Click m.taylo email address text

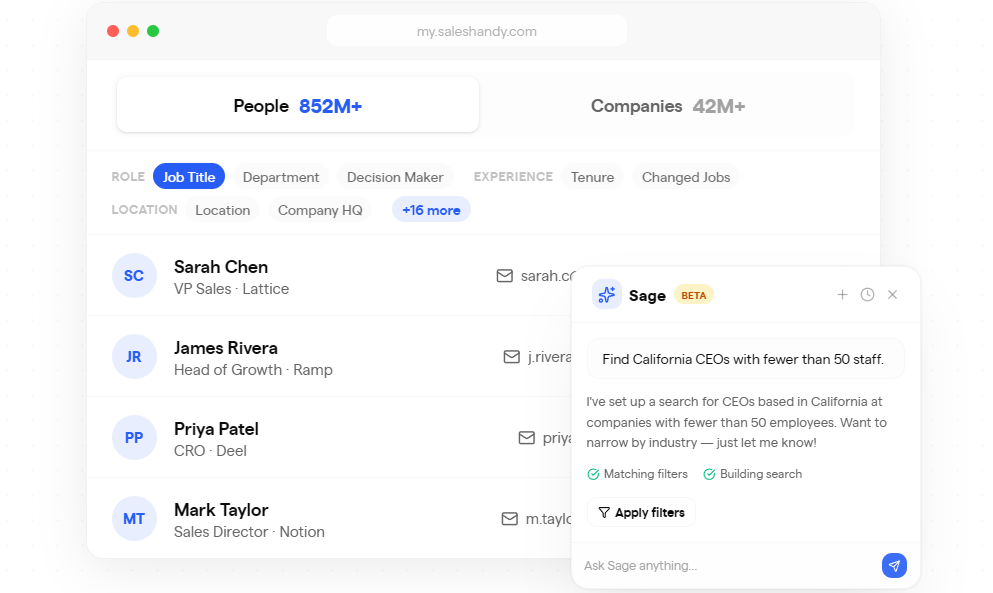tap(548, 519)
